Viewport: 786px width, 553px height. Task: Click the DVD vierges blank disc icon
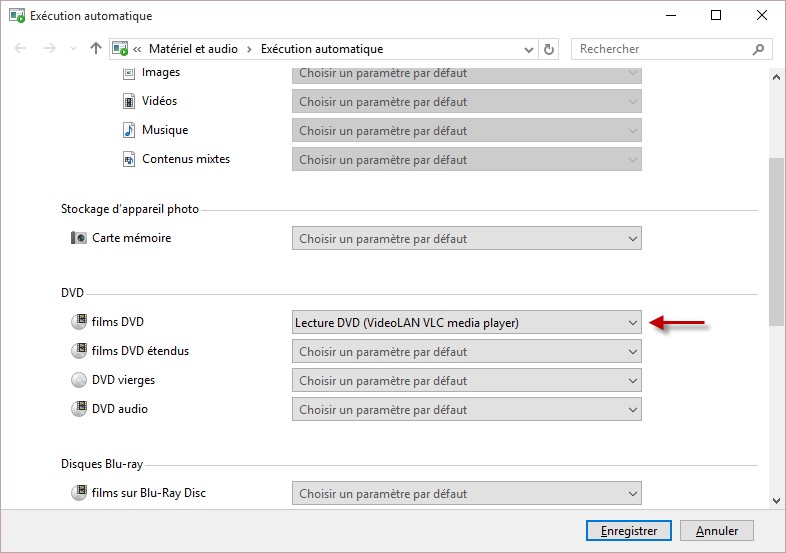click(x=79, y=380)
